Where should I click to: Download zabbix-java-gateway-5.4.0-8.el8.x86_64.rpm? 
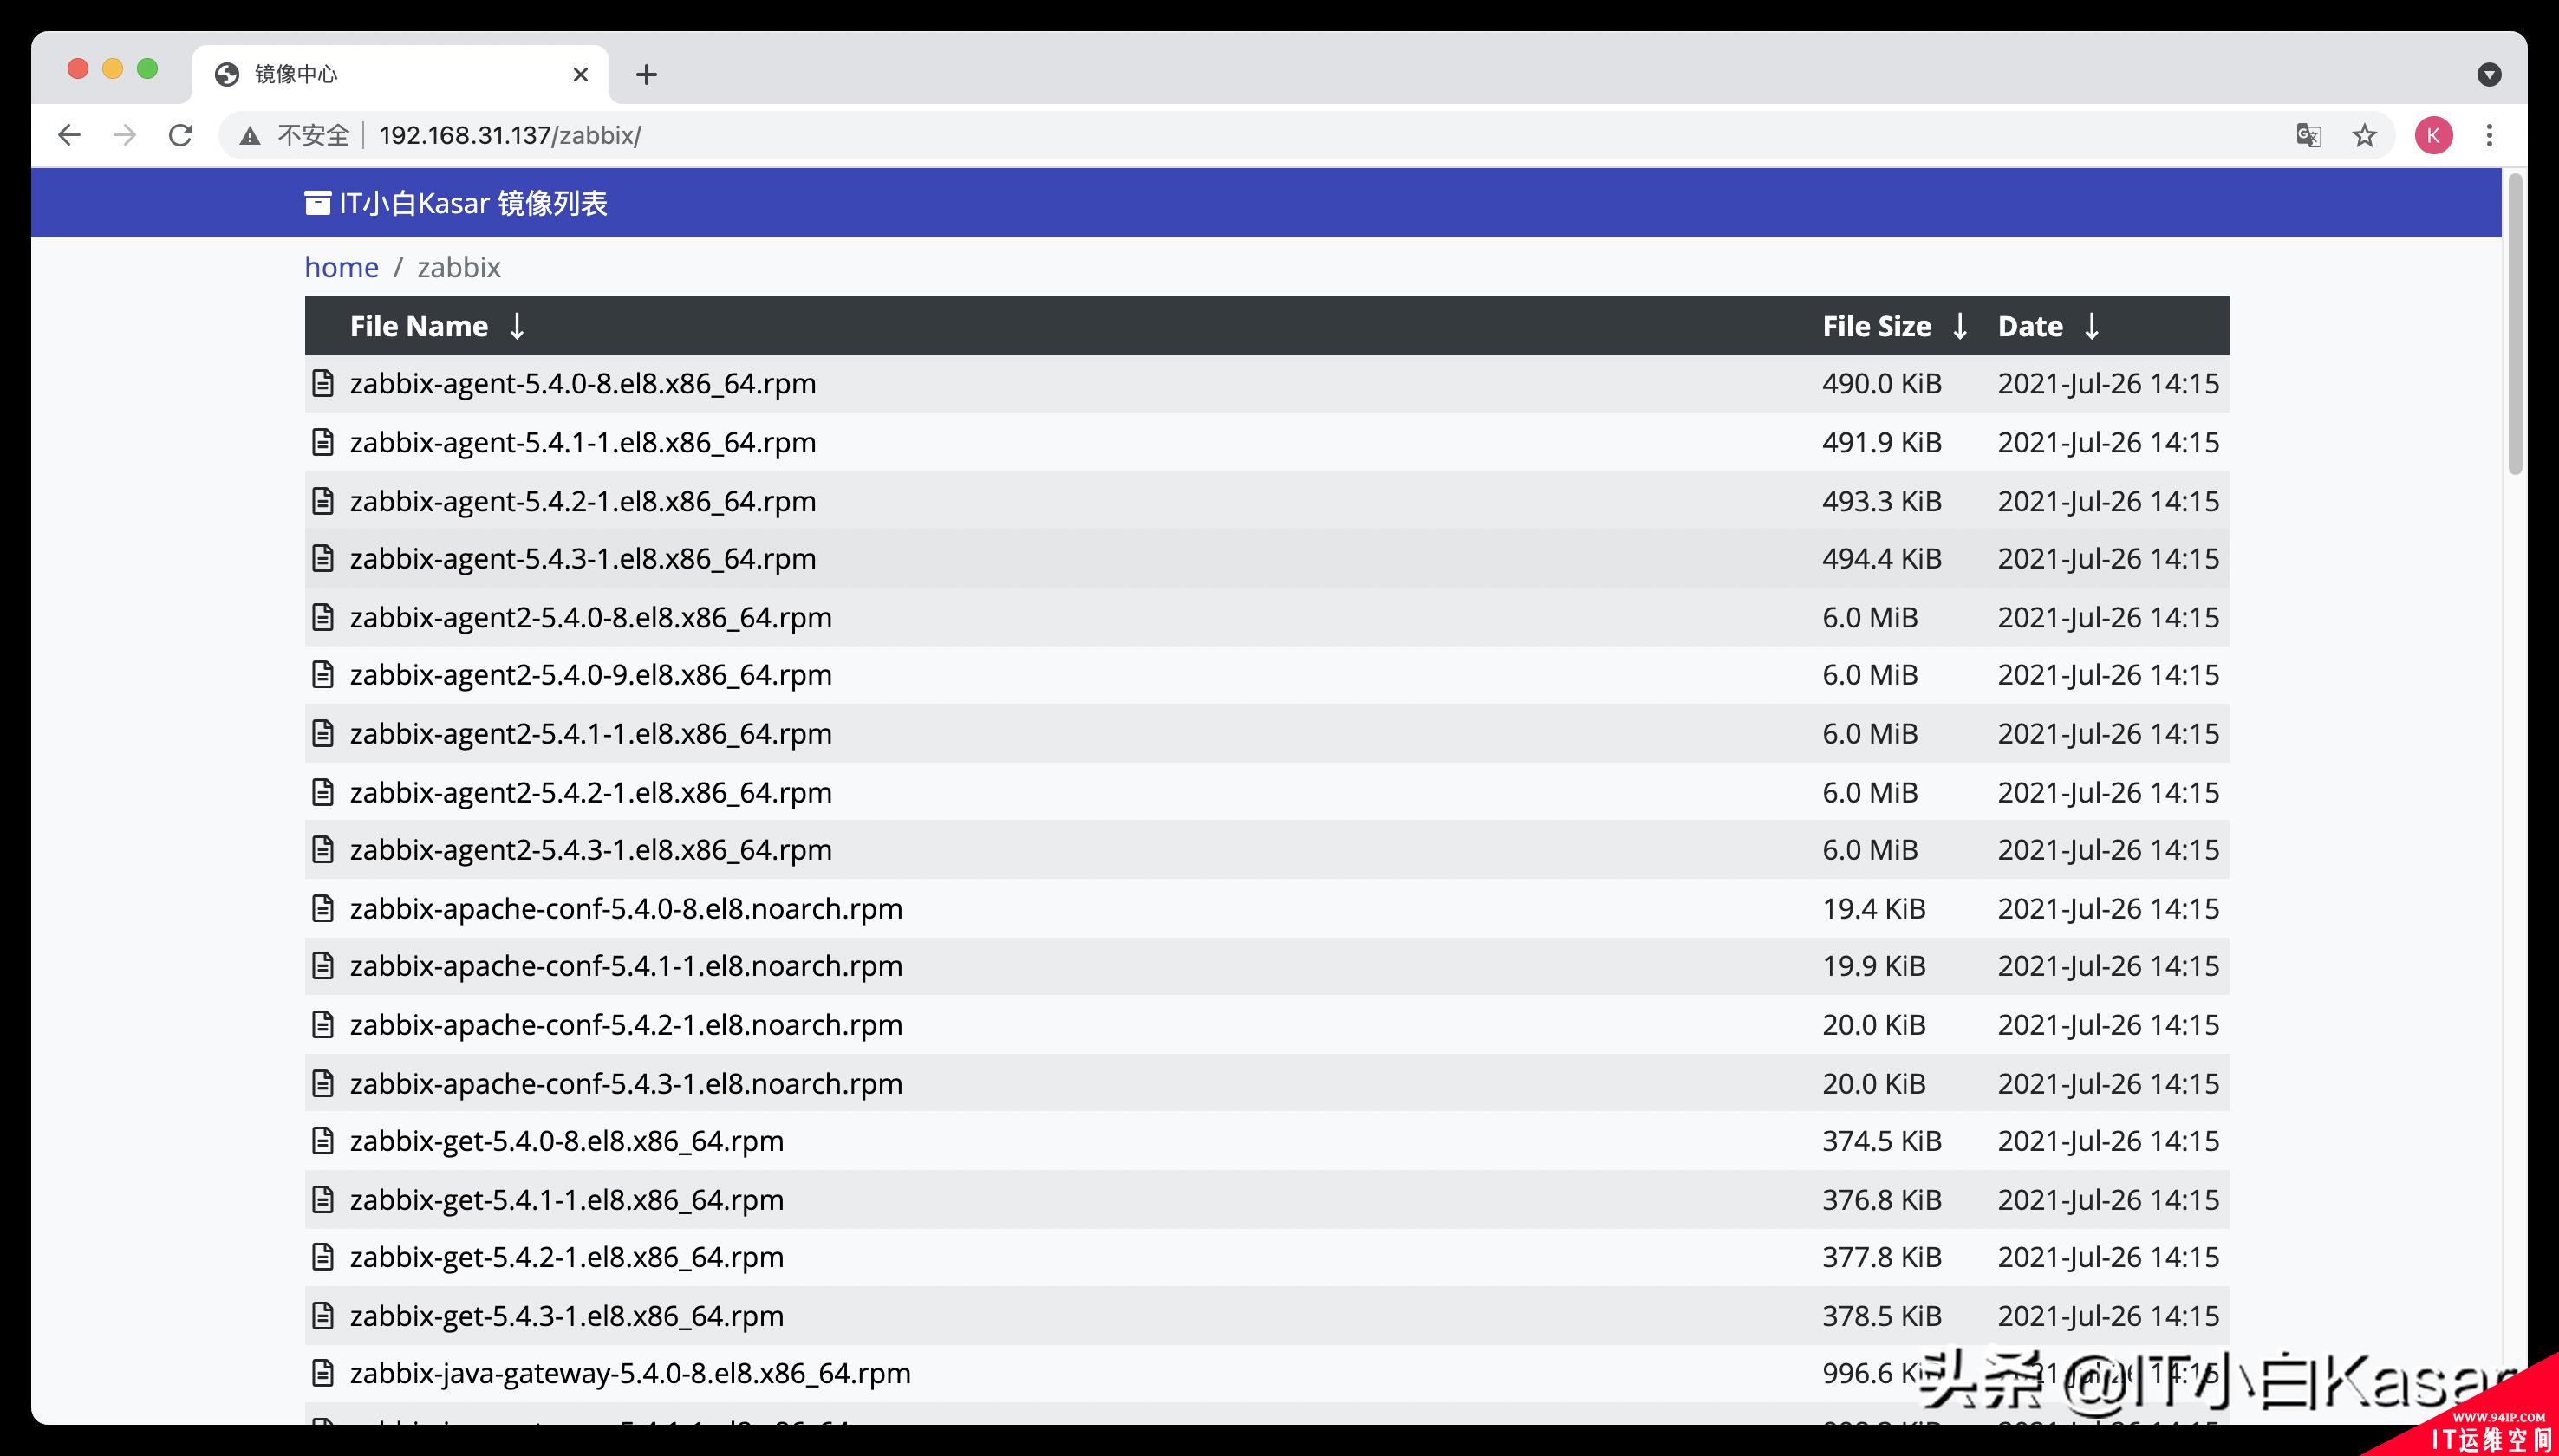tap(630, 1375)
